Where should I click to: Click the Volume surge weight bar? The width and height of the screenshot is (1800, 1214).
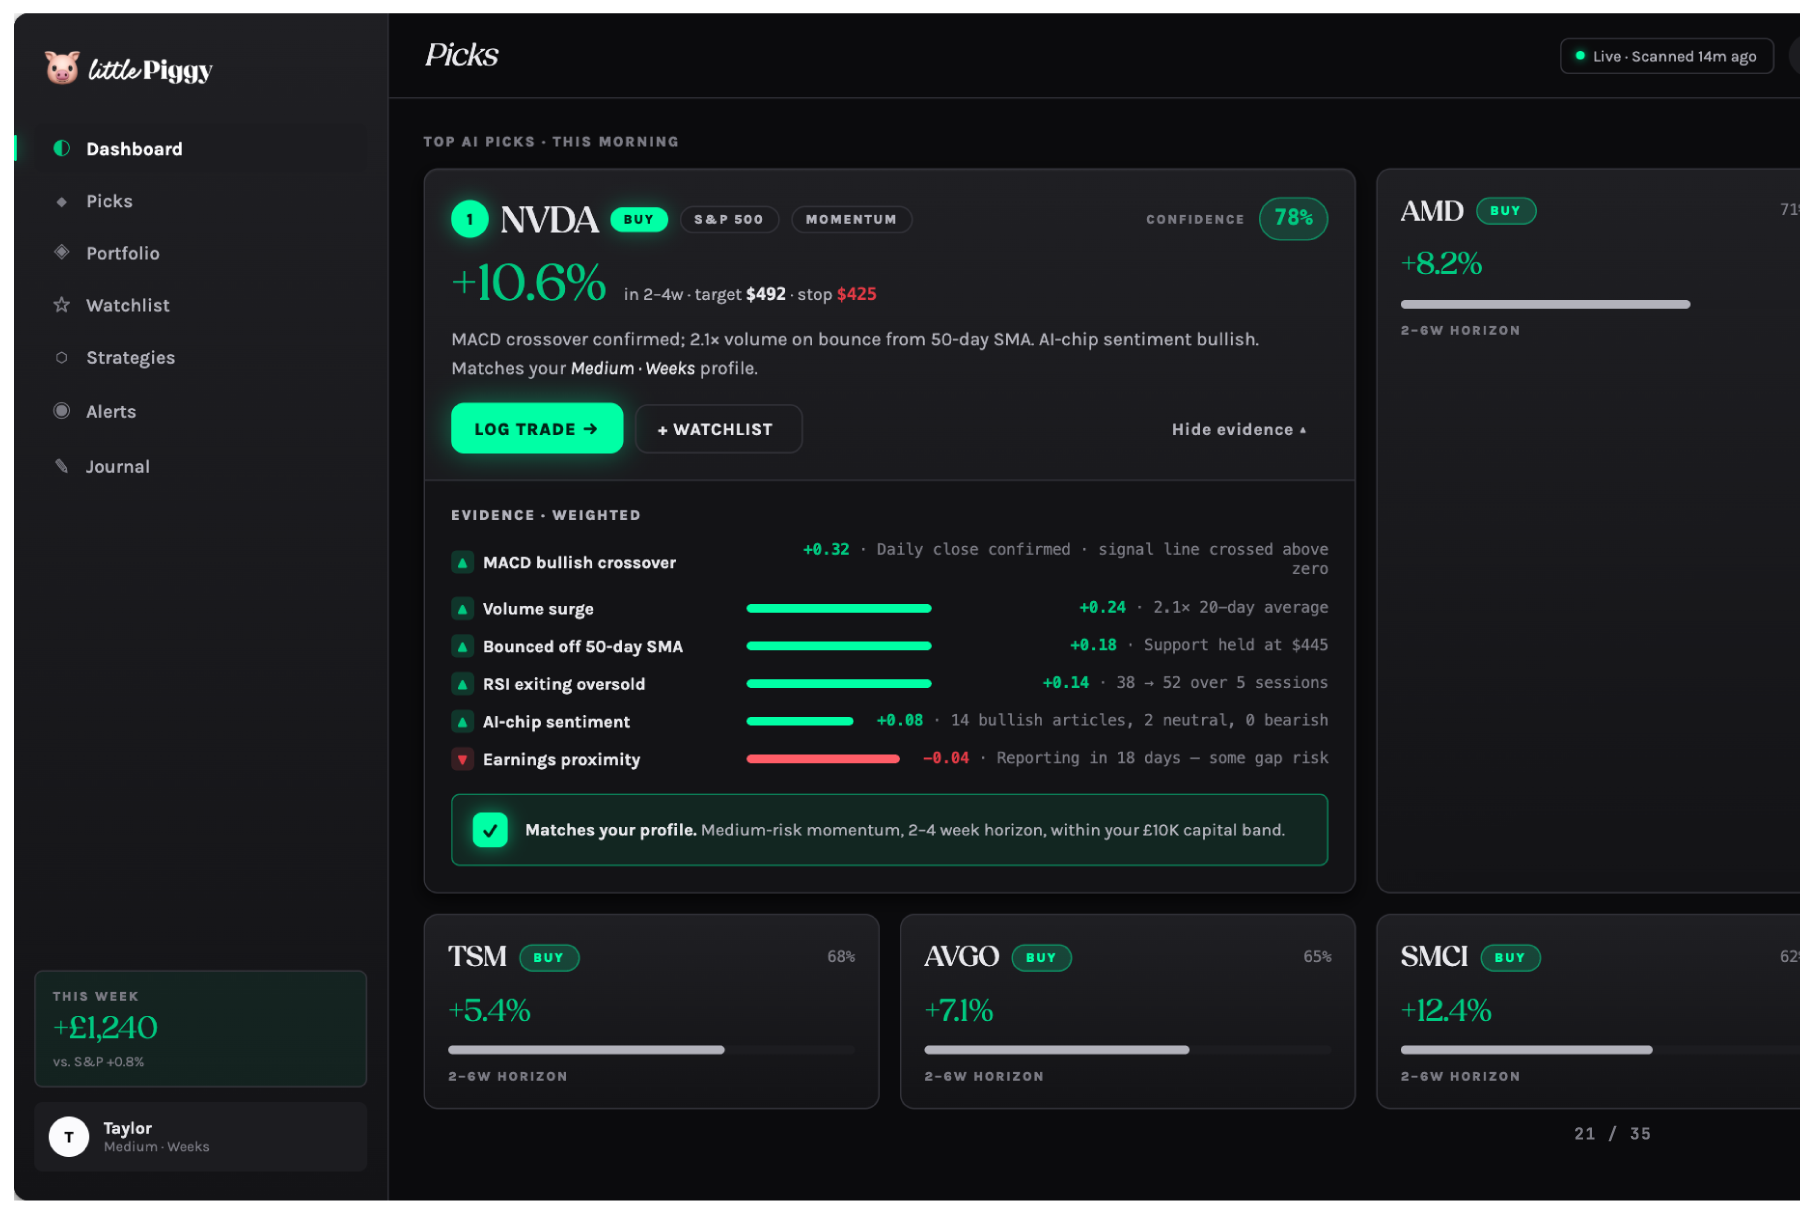[x=839, y=608]
